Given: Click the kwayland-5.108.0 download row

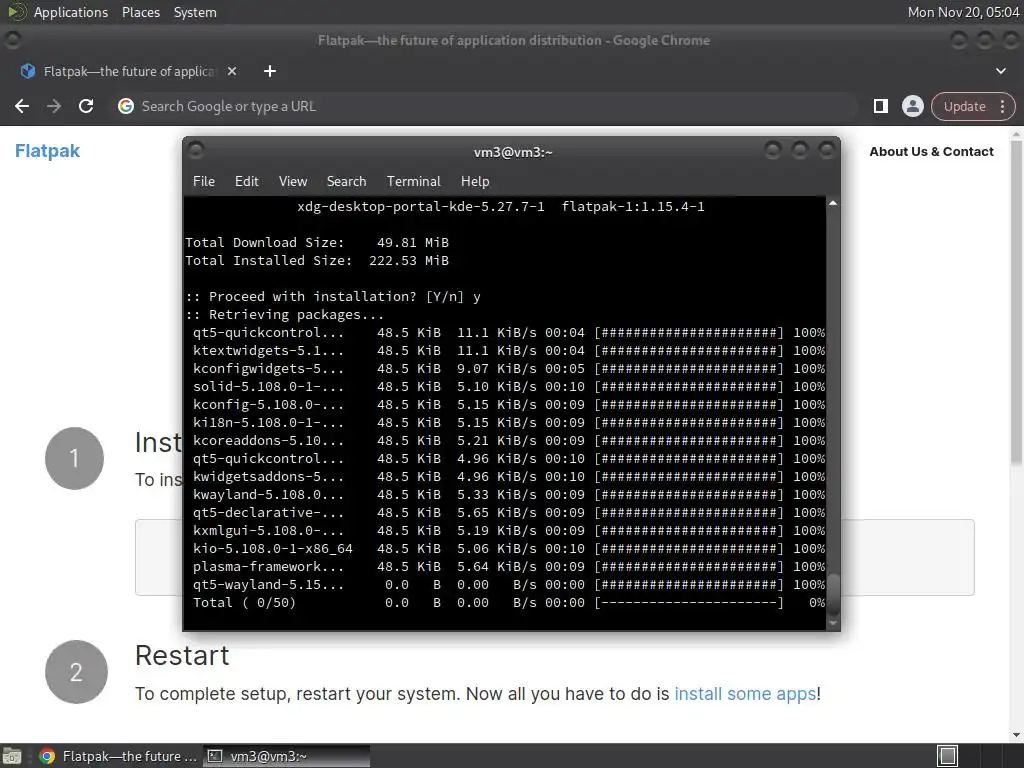Looking at the screenshot, I should [509, 494].
